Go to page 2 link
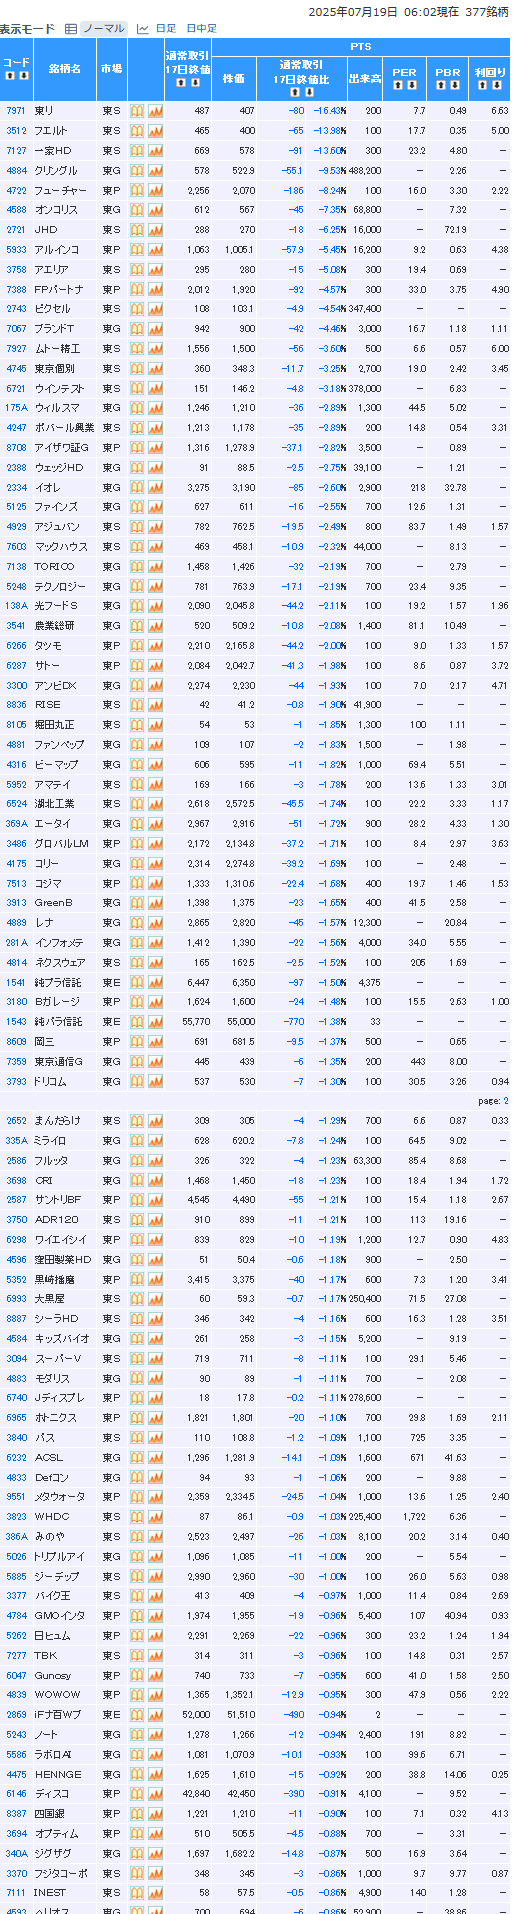This screenshot has width=515, height=1914. (505, 1101)
